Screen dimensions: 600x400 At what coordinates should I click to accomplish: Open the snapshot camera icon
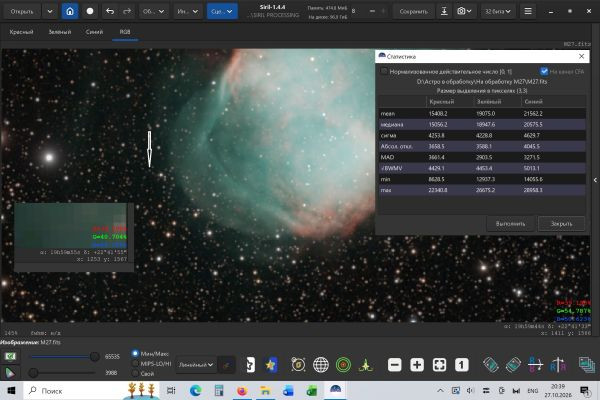pos(464,11)
